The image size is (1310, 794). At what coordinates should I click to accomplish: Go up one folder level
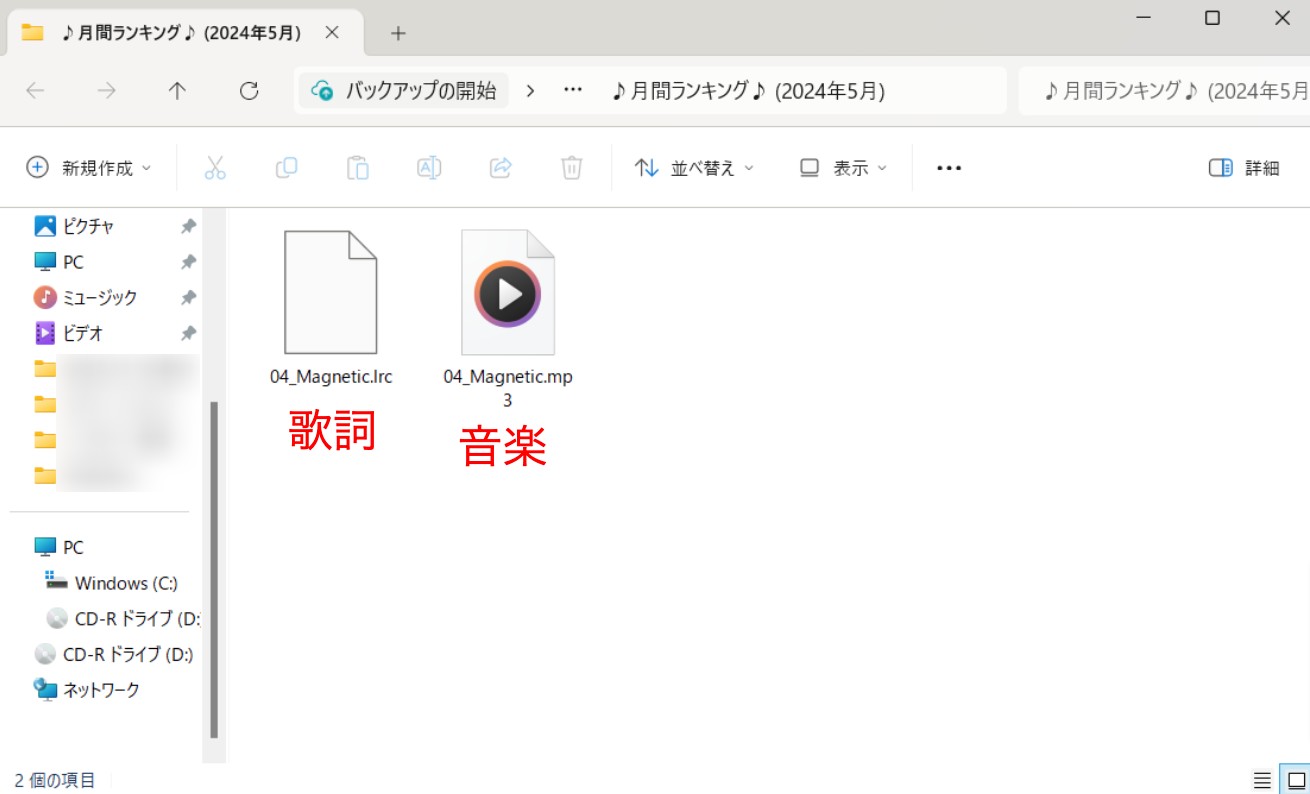pyautogui.click(x=177, y=91)
